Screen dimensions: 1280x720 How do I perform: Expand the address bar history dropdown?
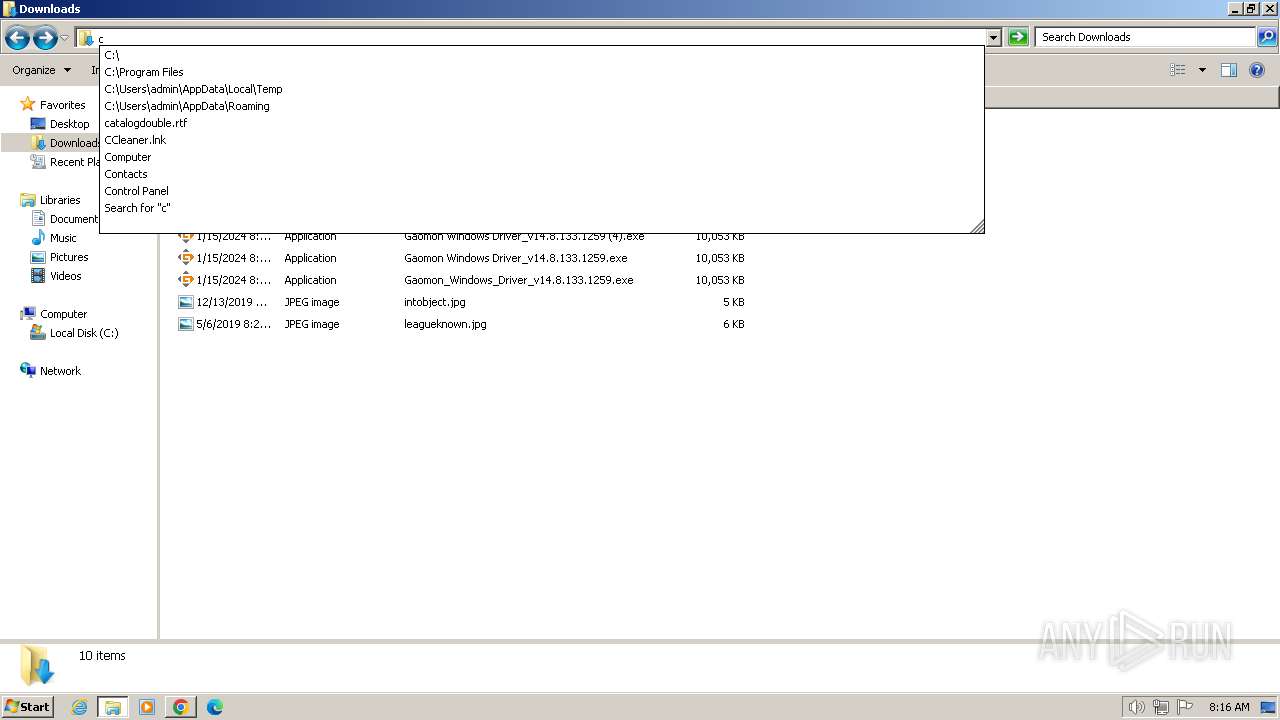pos(993,38)
